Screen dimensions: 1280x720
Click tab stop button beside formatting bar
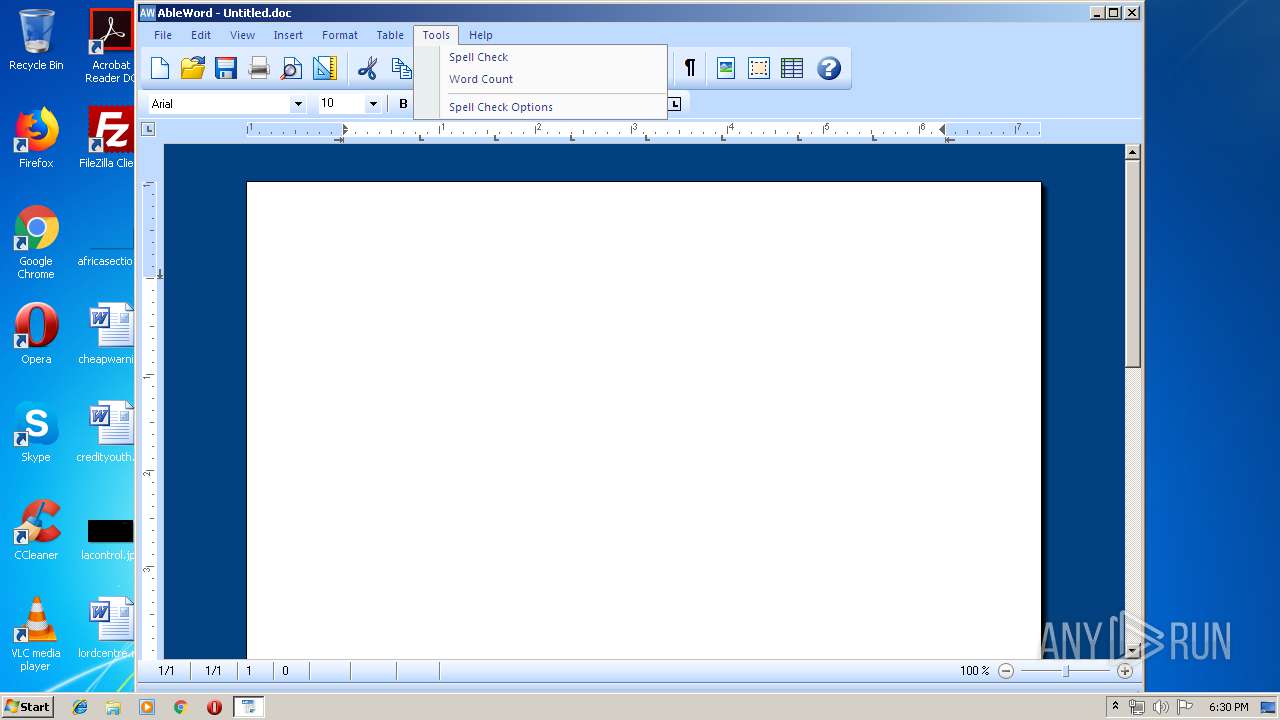pyautogui.click(x=675, y=103)
